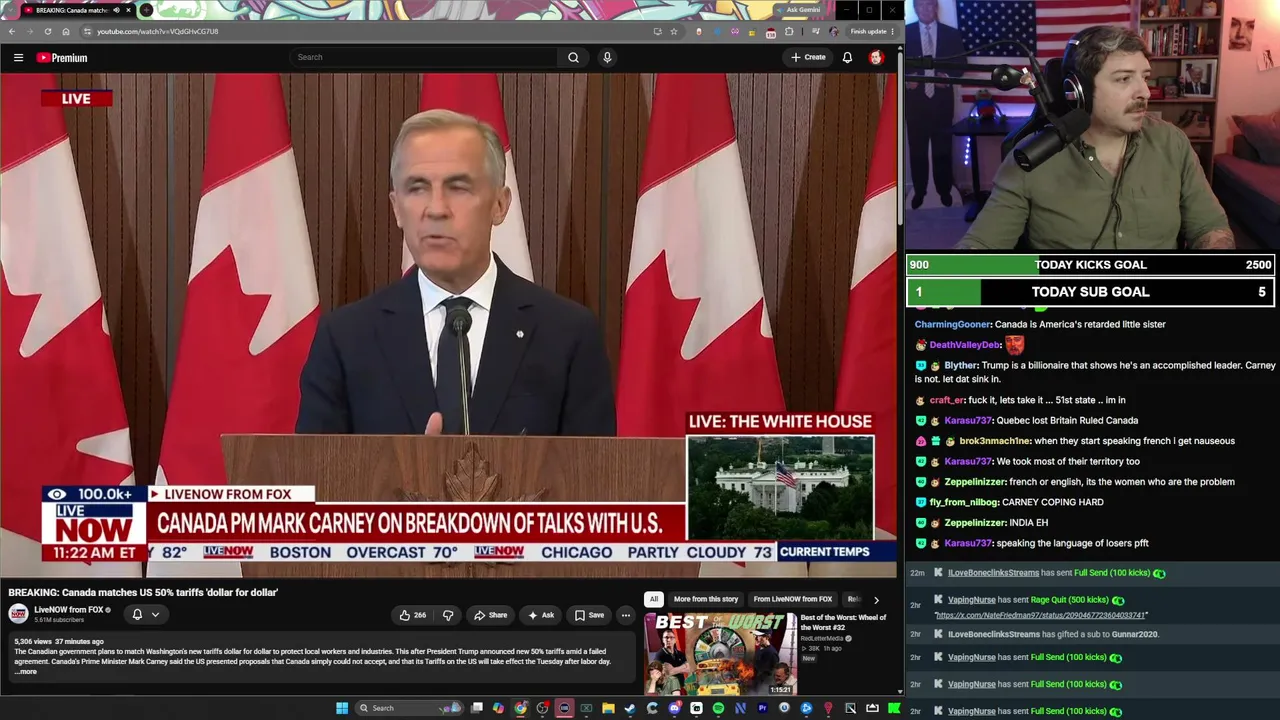The height and width of the screenshot is (720, 1280).
Task: Open Best of the Worst: Wheel video title
Action: (x=843, y=622)
